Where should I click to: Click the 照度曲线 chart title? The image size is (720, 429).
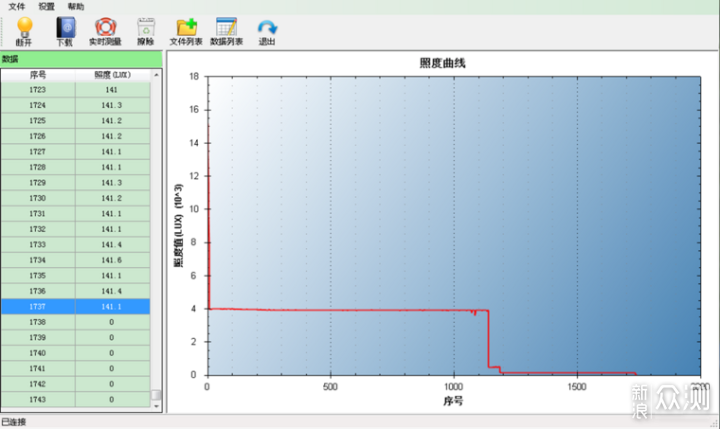tap(442, 63)
